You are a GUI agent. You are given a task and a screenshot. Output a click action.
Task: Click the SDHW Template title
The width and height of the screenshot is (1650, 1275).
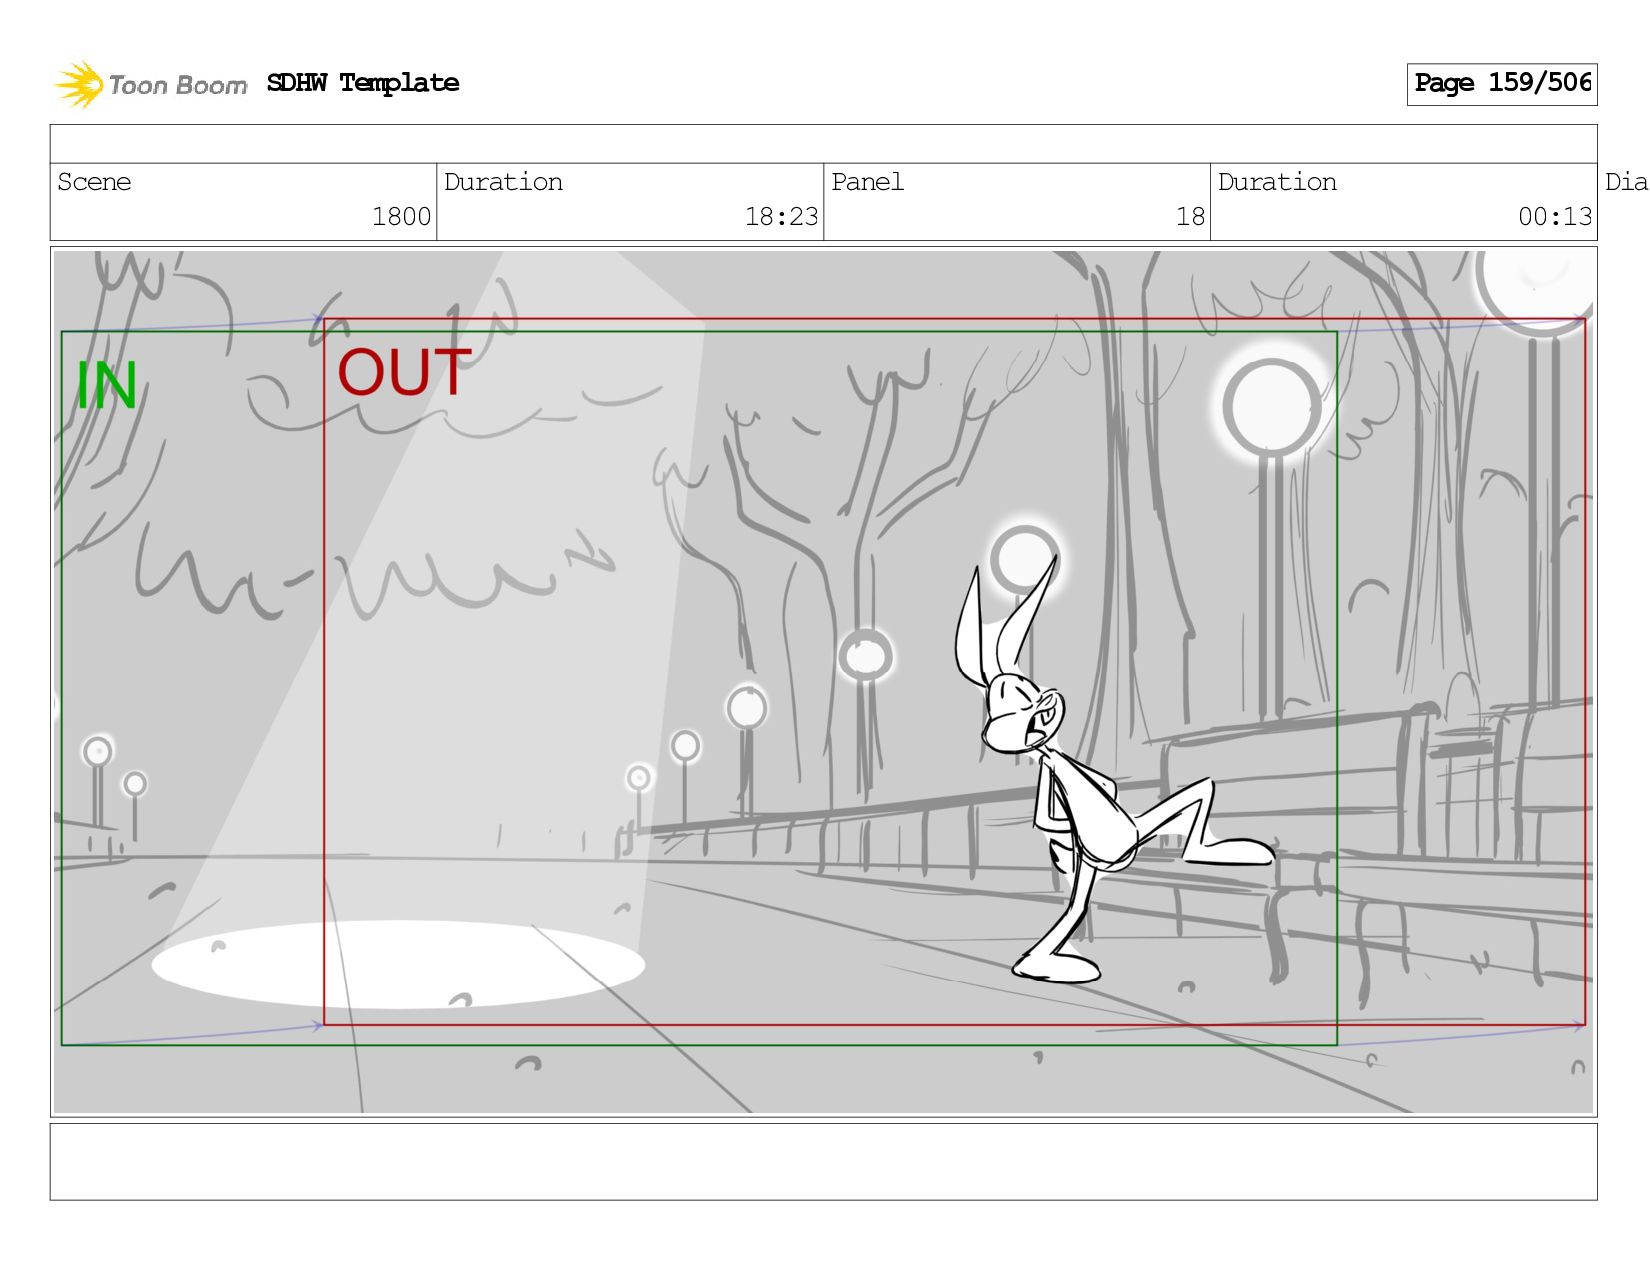(x=363, y=83)
